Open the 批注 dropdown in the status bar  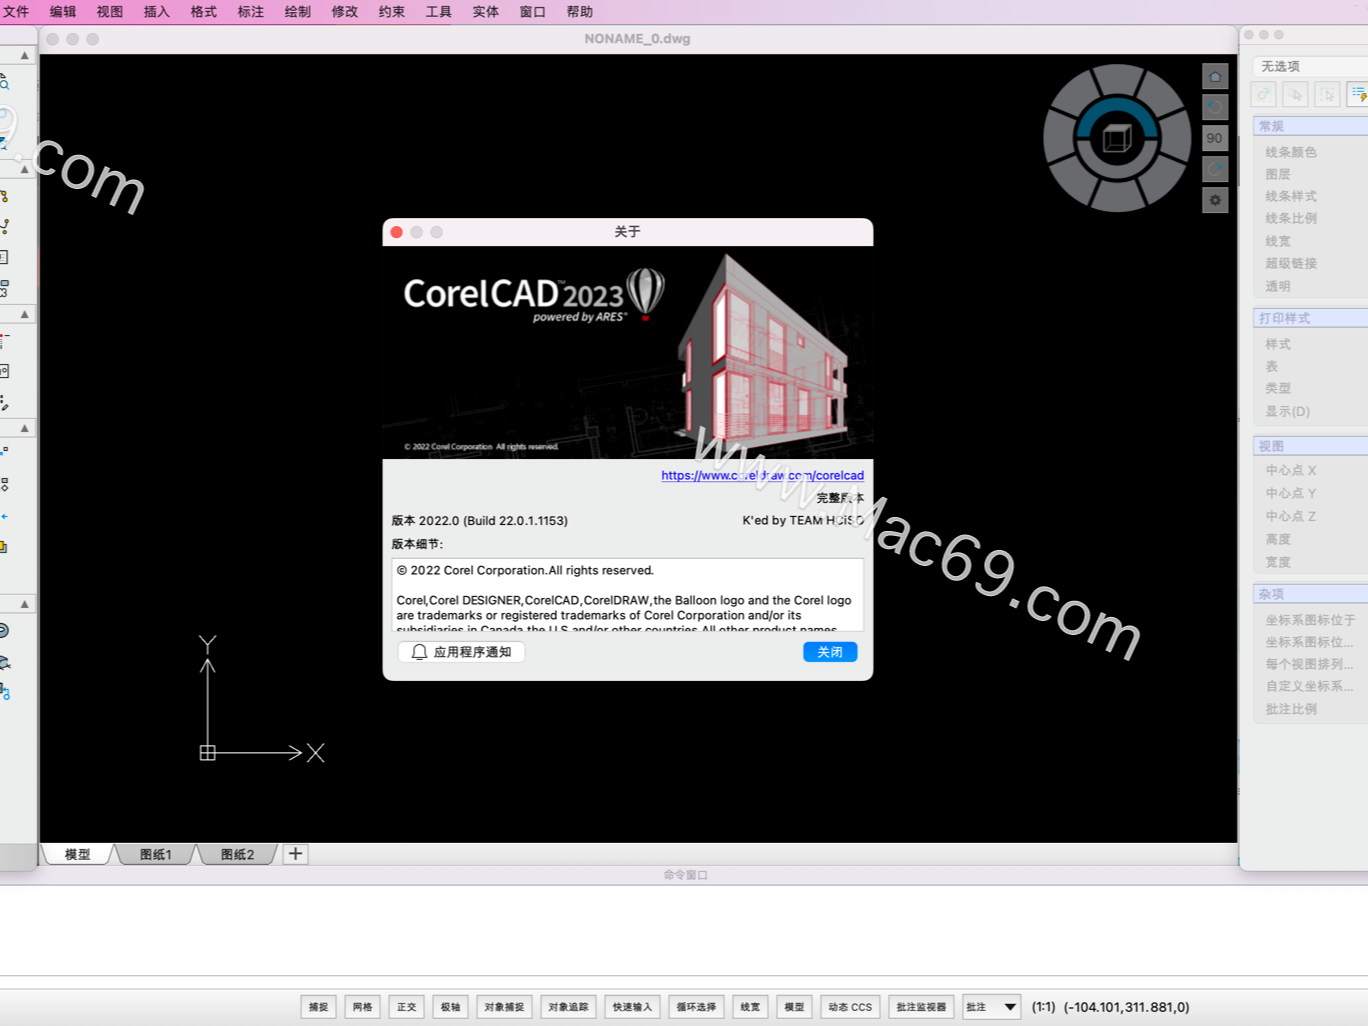[990, 1007]
